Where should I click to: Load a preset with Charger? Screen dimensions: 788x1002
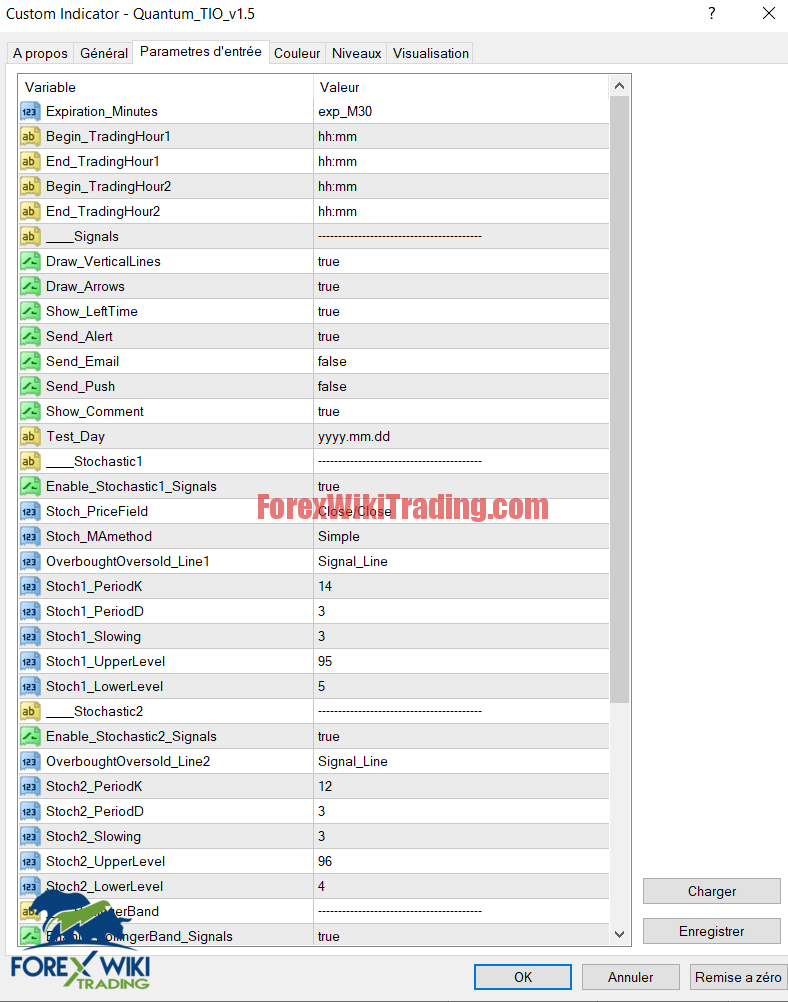pyautogui.click(x=711, y=891)
